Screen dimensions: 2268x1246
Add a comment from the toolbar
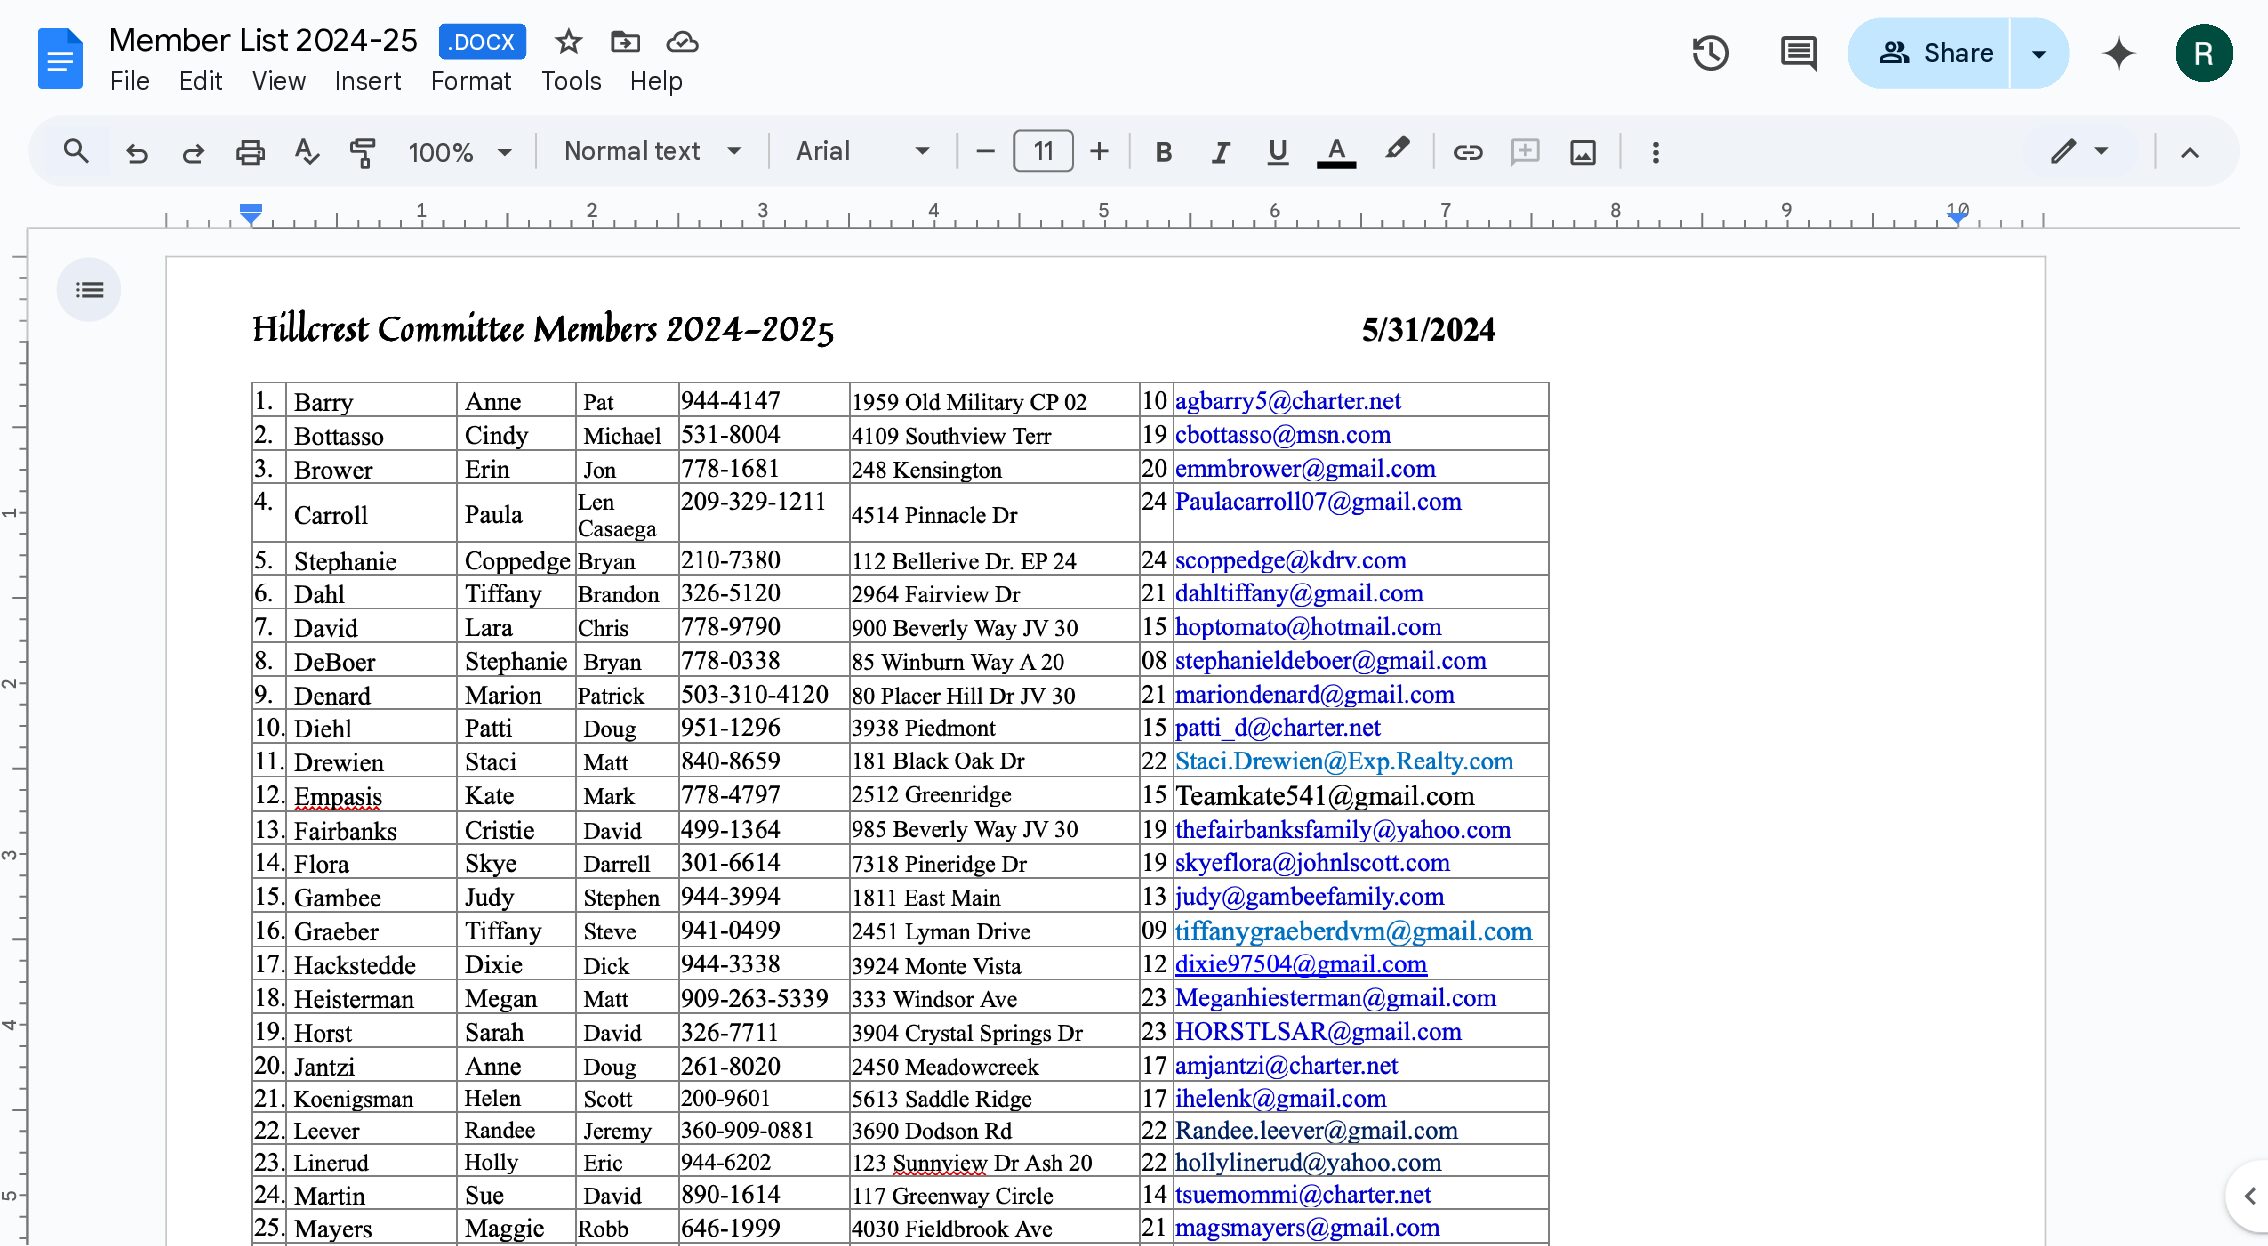tap(1525, 152)
